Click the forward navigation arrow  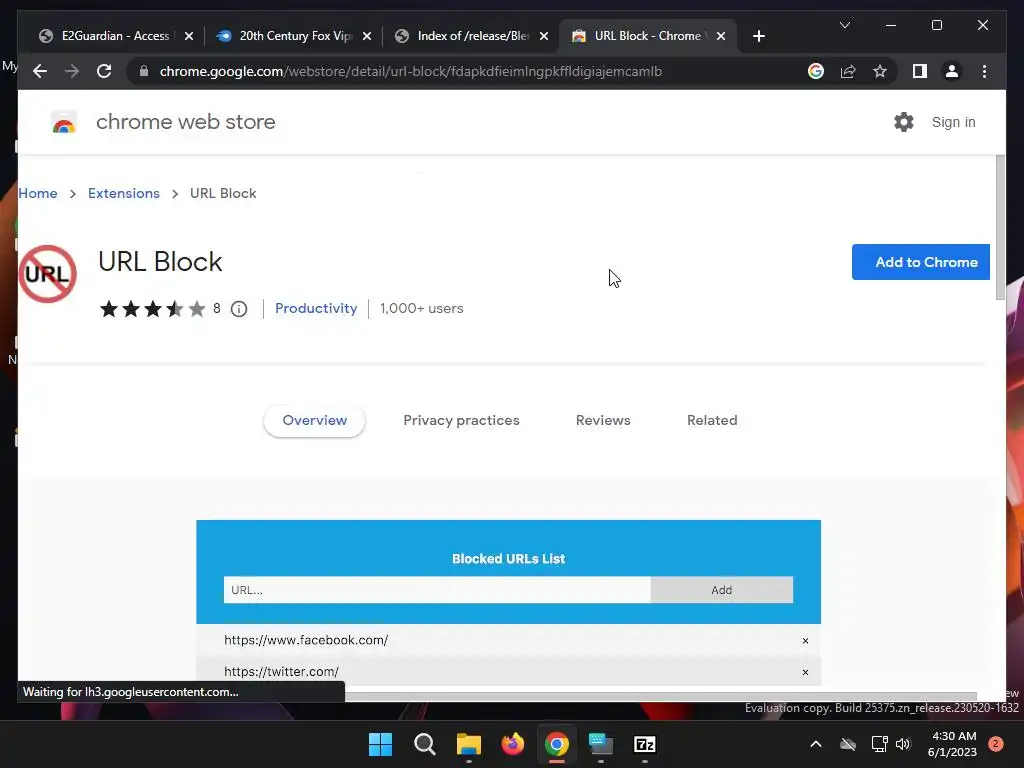(72, 71)
